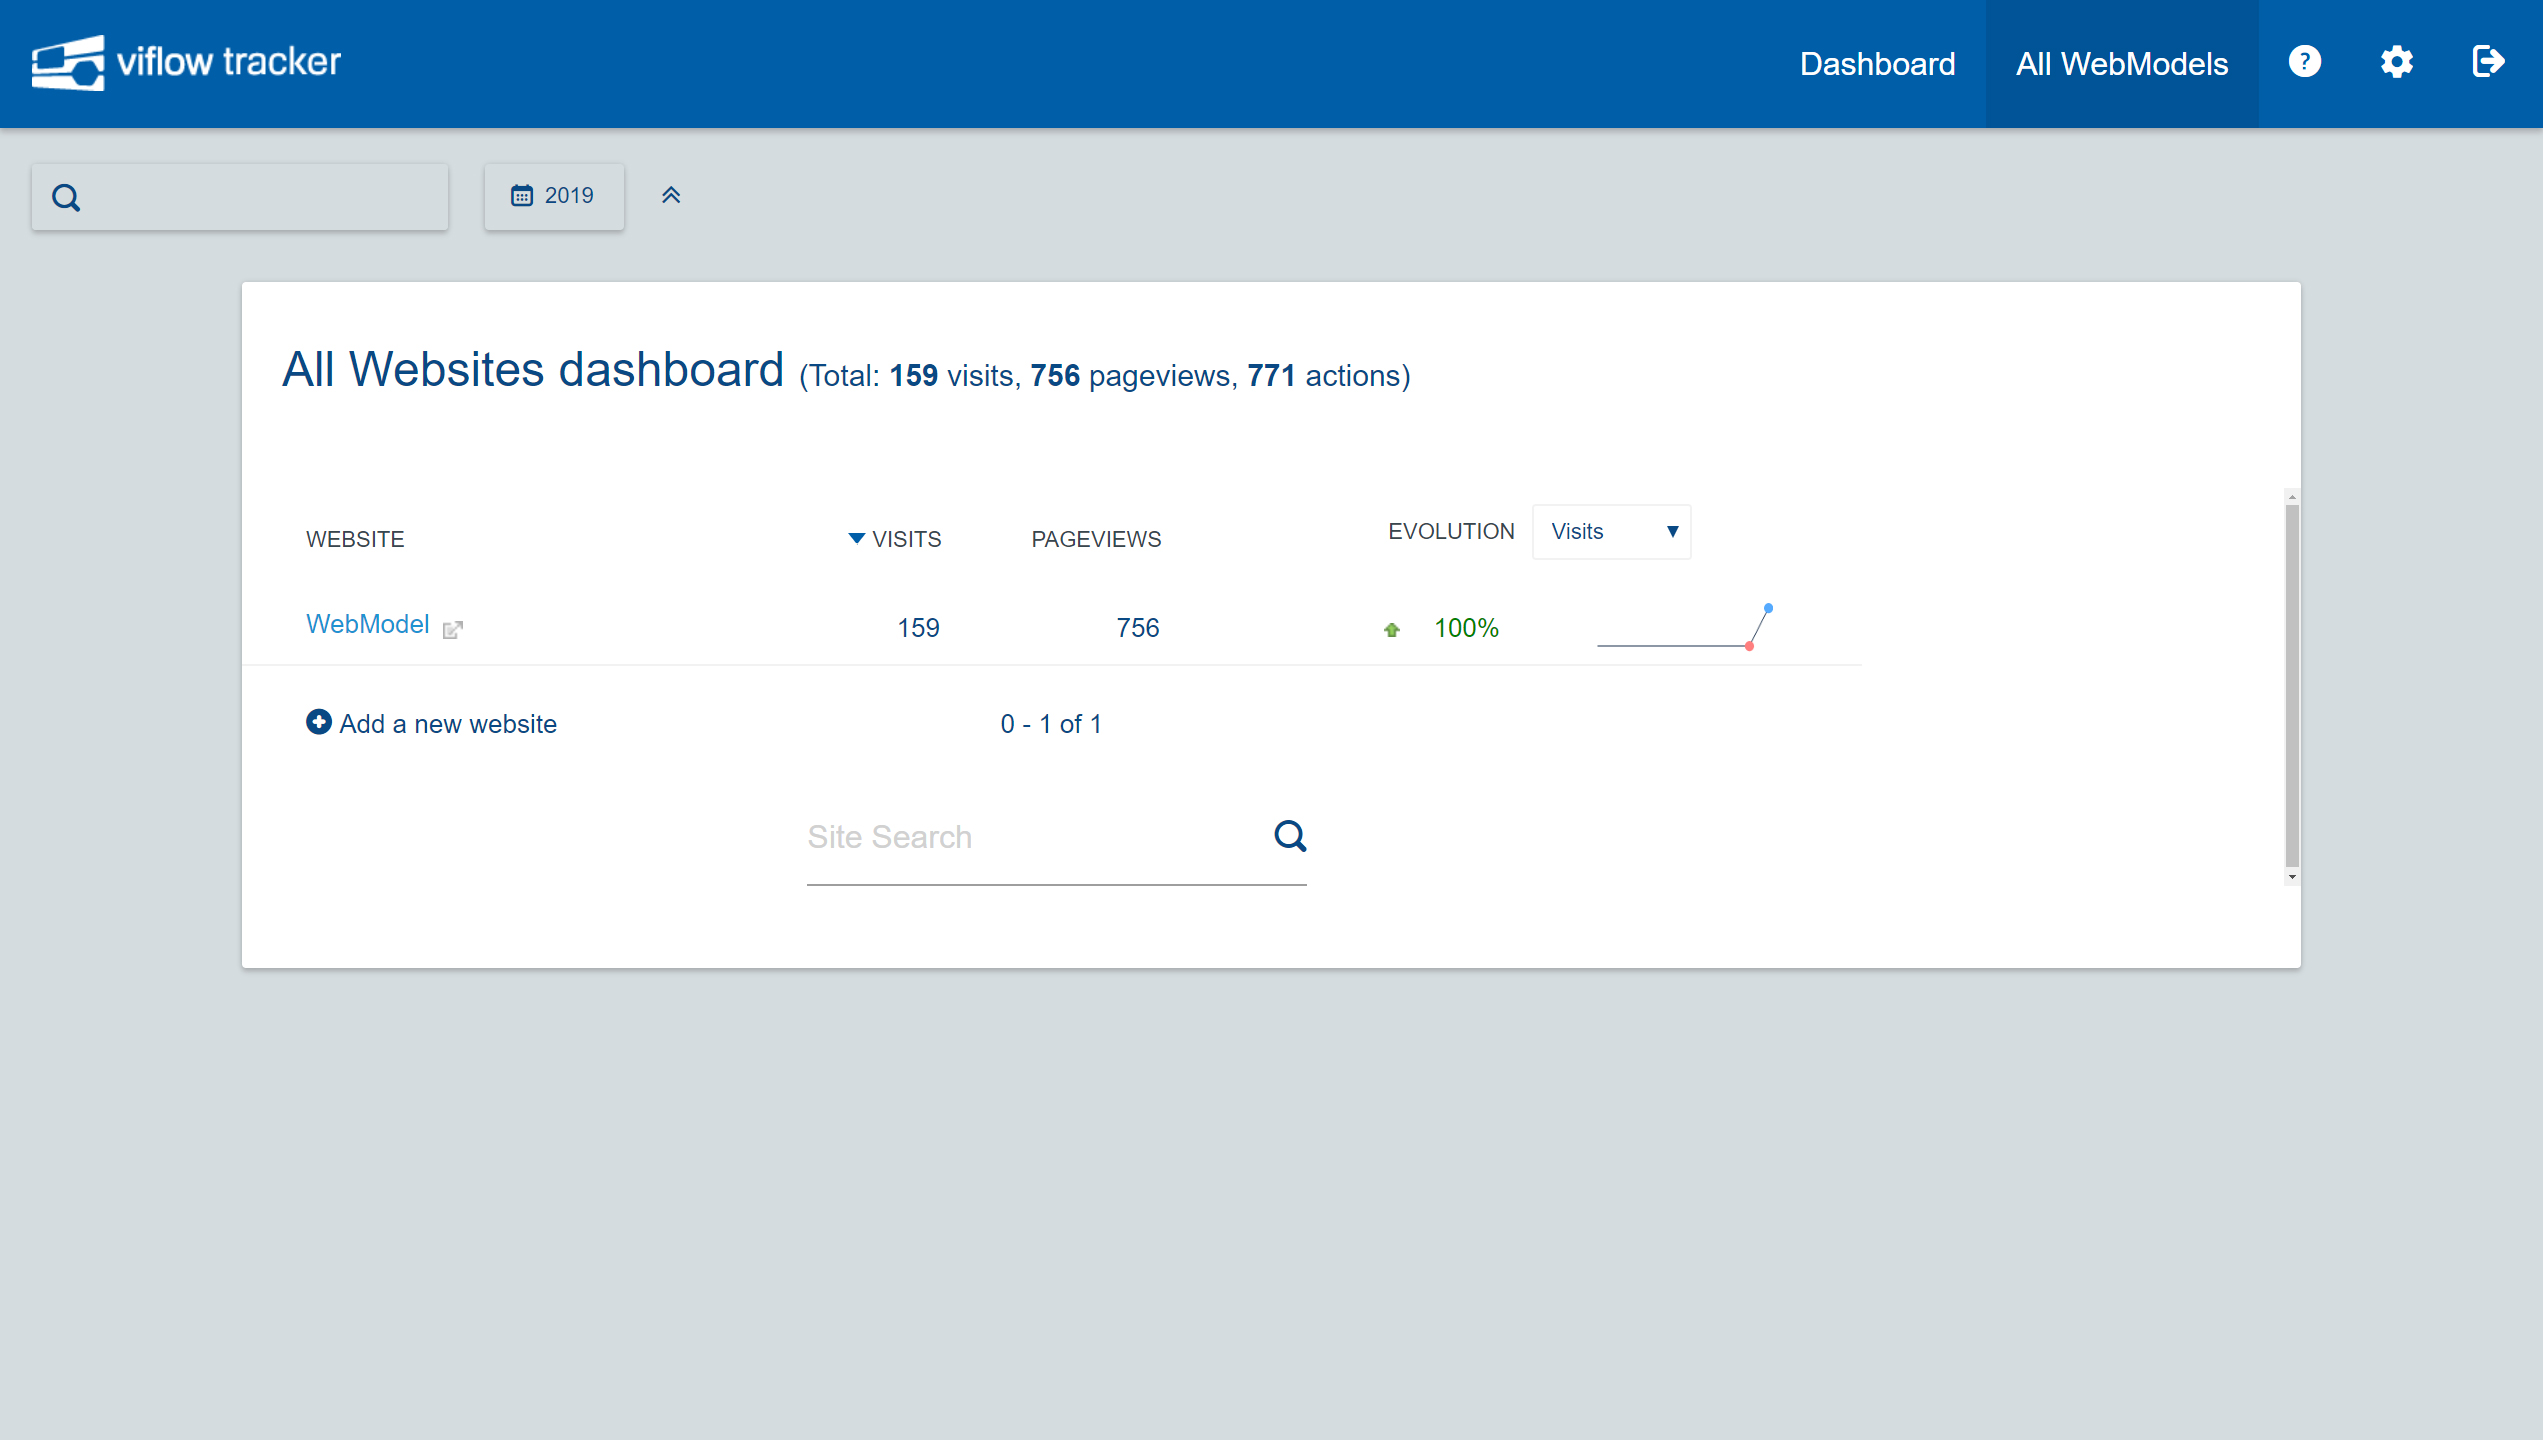2543x1440 pixels.
Task: Open the help question mark icon
Action: point(2304,62)
